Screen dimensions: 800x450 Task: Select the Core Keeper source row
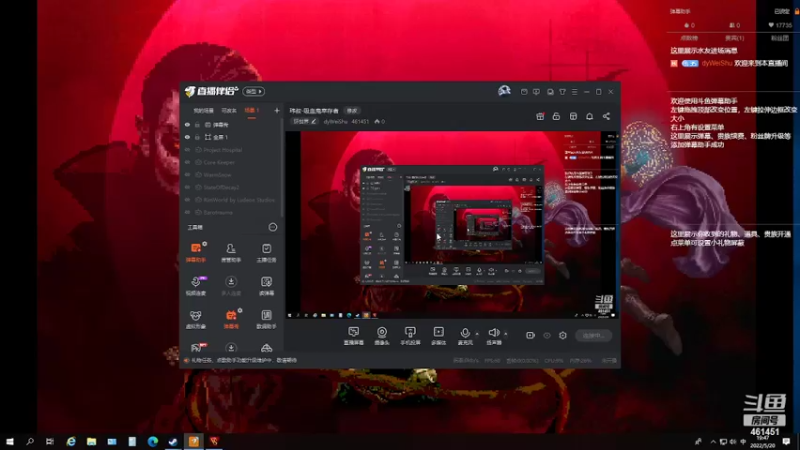pyautogui.click(x=231, y=162)
